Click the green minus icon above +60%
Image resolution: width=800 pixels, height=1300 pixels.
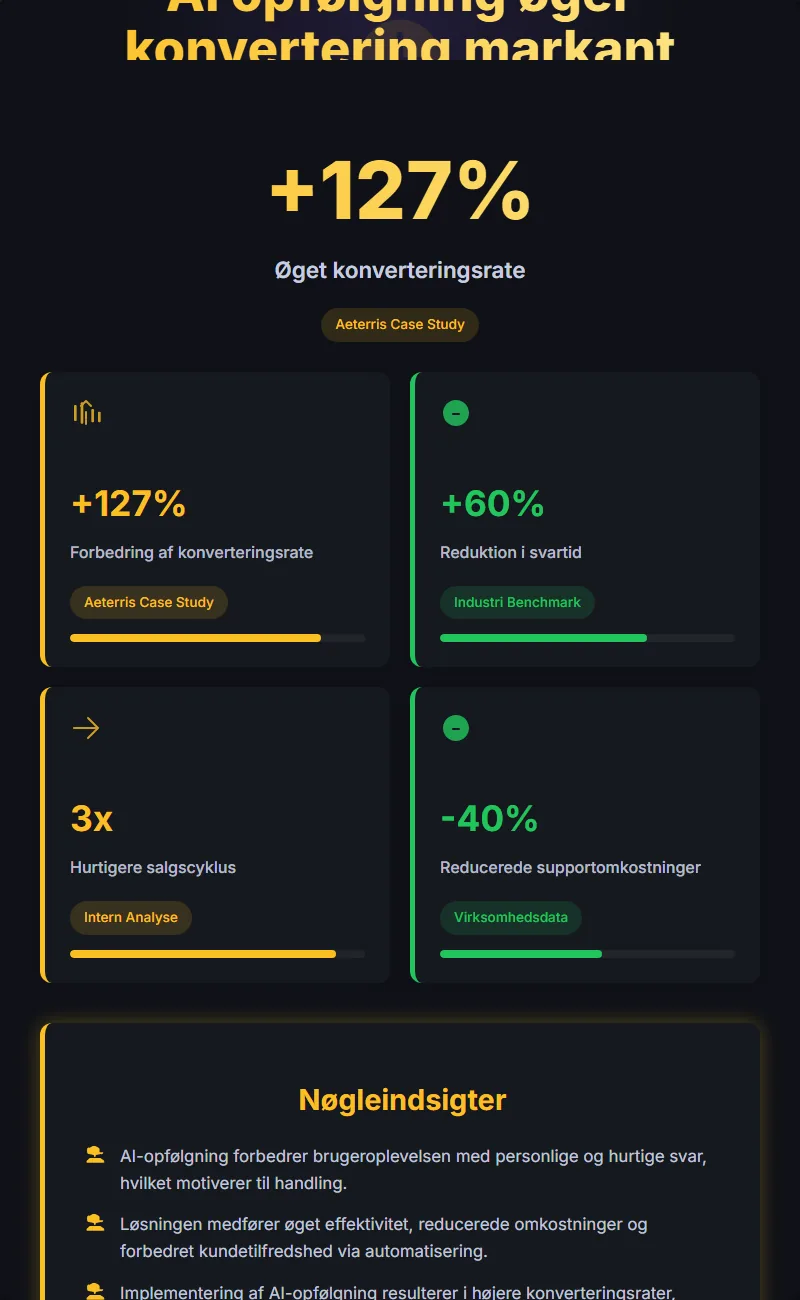[x=456, y=412]
